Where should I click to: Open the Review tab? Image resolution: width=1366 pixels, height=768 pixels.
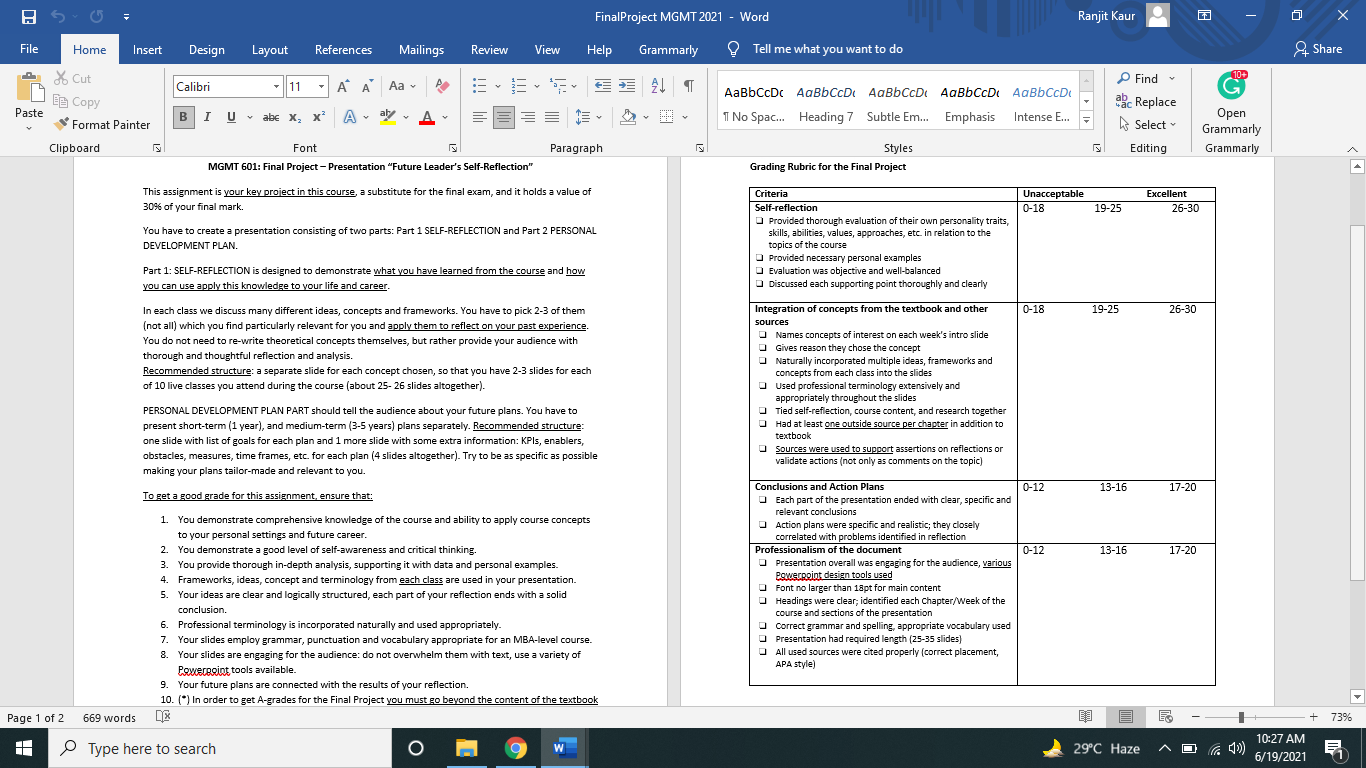489,50
